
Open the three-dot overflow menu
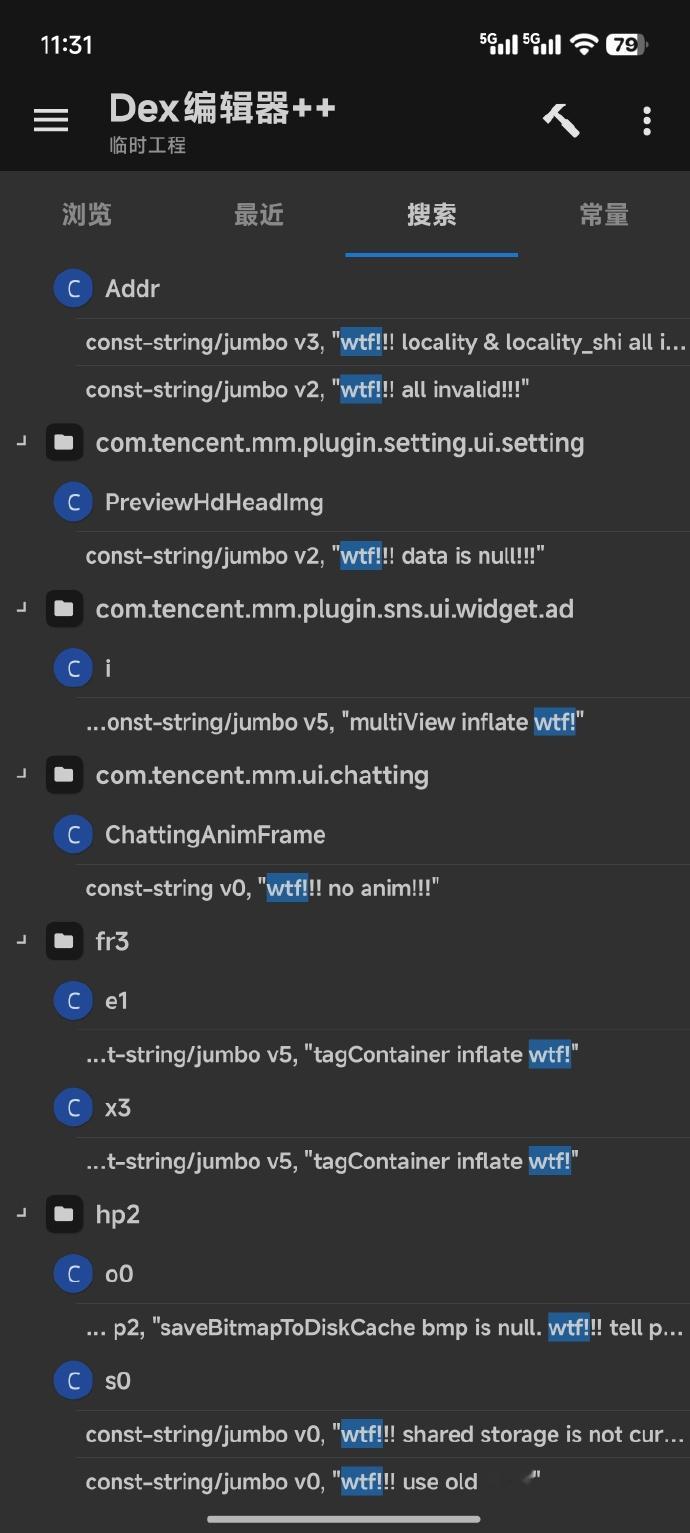click(647, 121)
